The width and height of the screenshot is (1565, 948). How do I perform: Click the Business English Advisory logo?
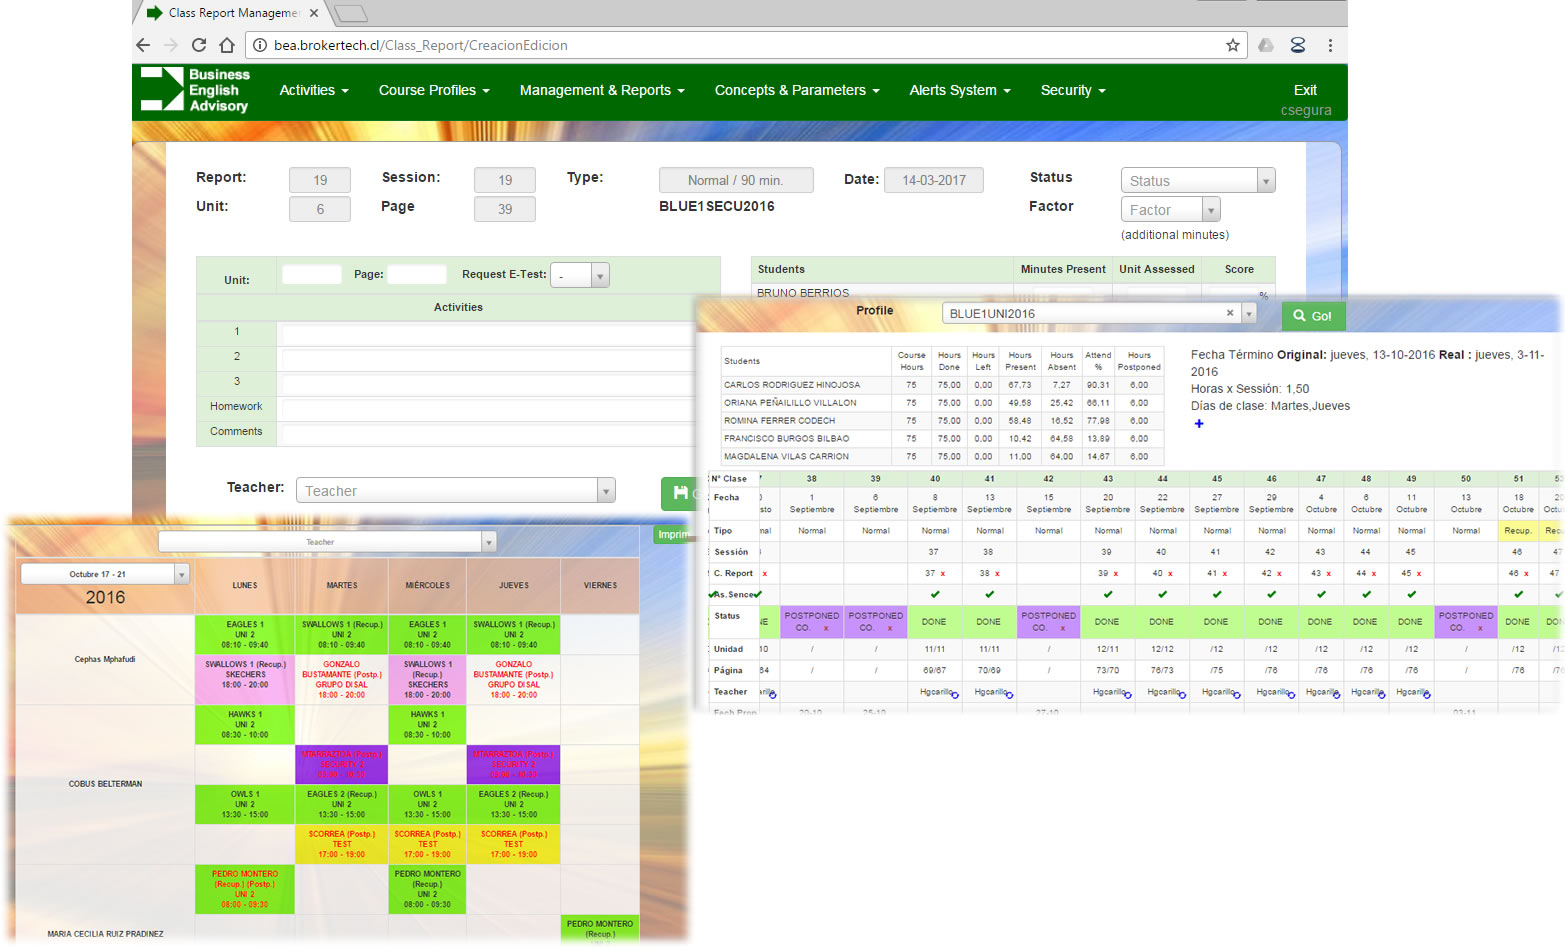(x=195, y=90)
